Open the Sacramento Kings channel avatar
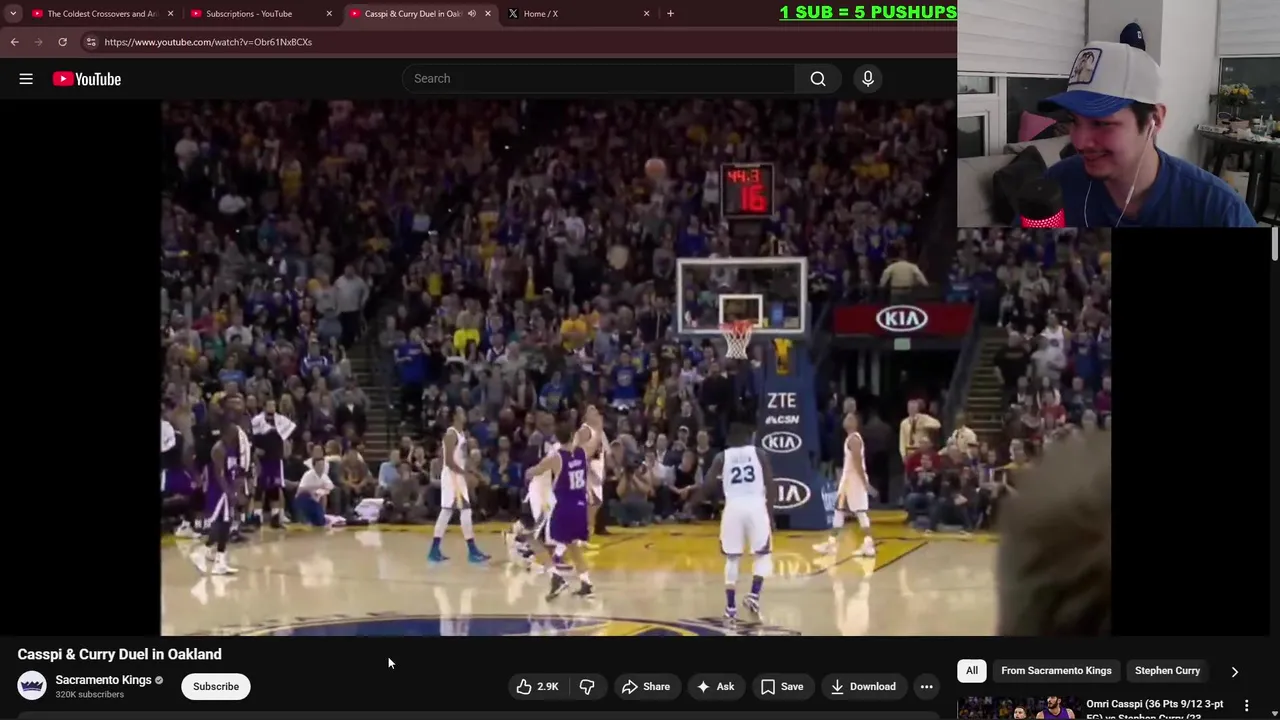Image resolution: width=1280 pixels, height=720 pixels. coord(32,686)
